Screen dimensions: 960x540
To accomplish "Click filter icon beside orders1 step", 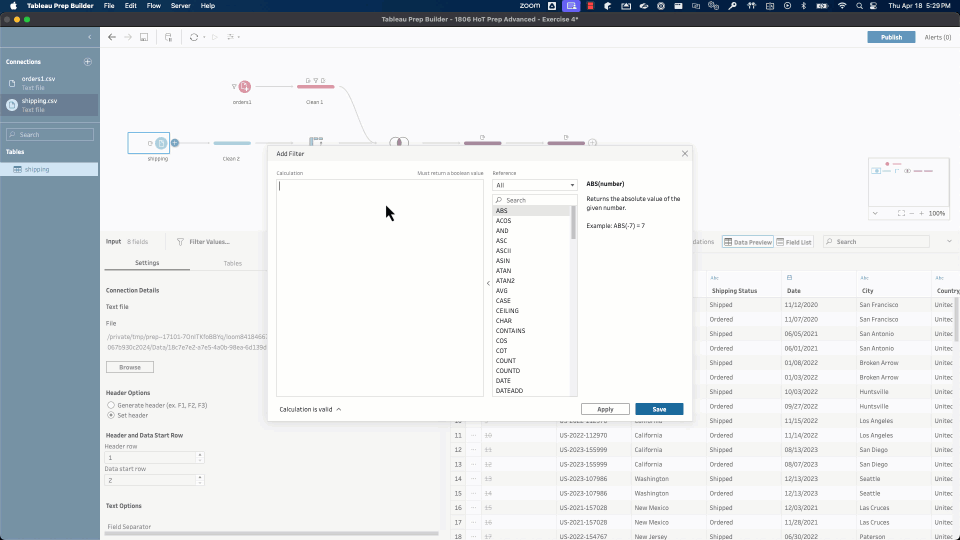I will click(234, 87).
